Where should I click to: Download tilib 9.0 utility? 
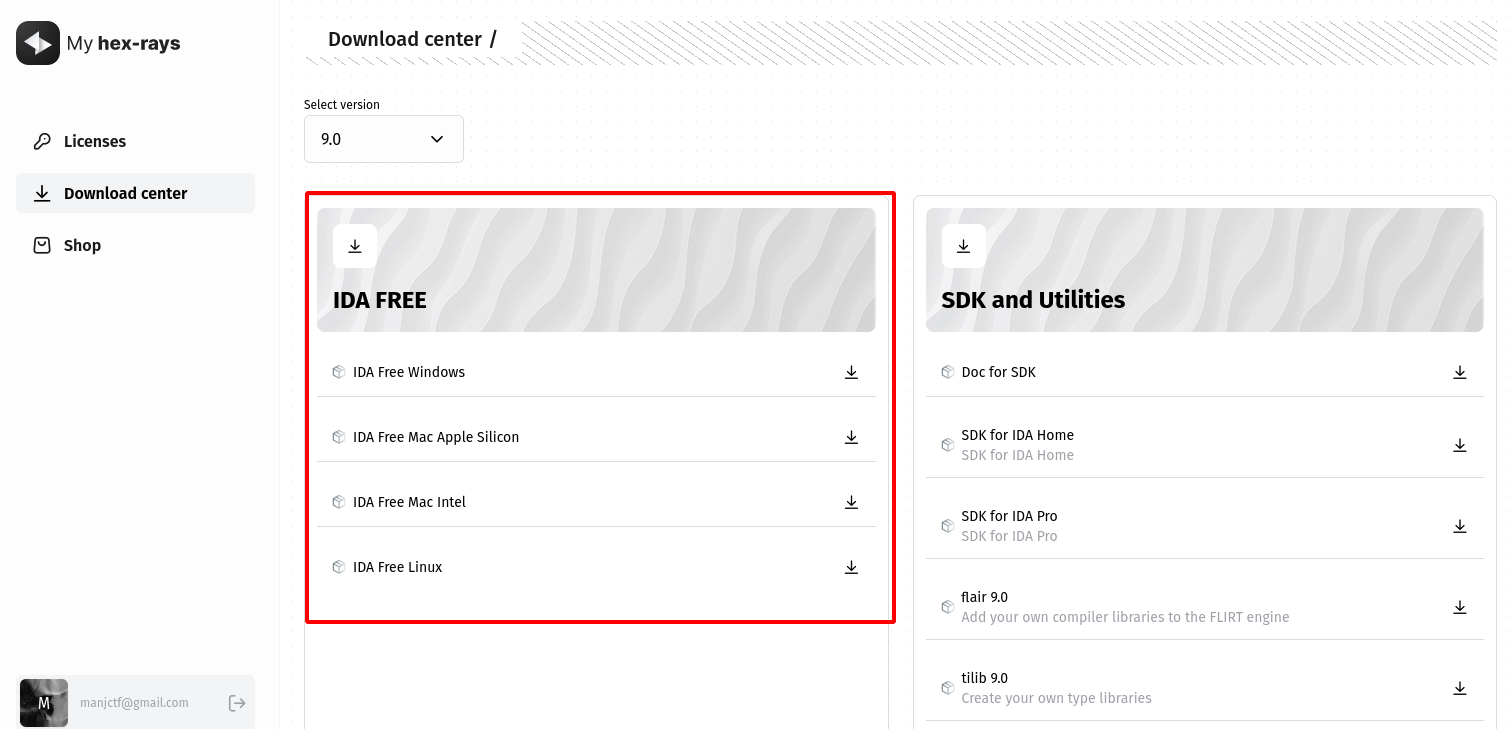point(1459,688)
